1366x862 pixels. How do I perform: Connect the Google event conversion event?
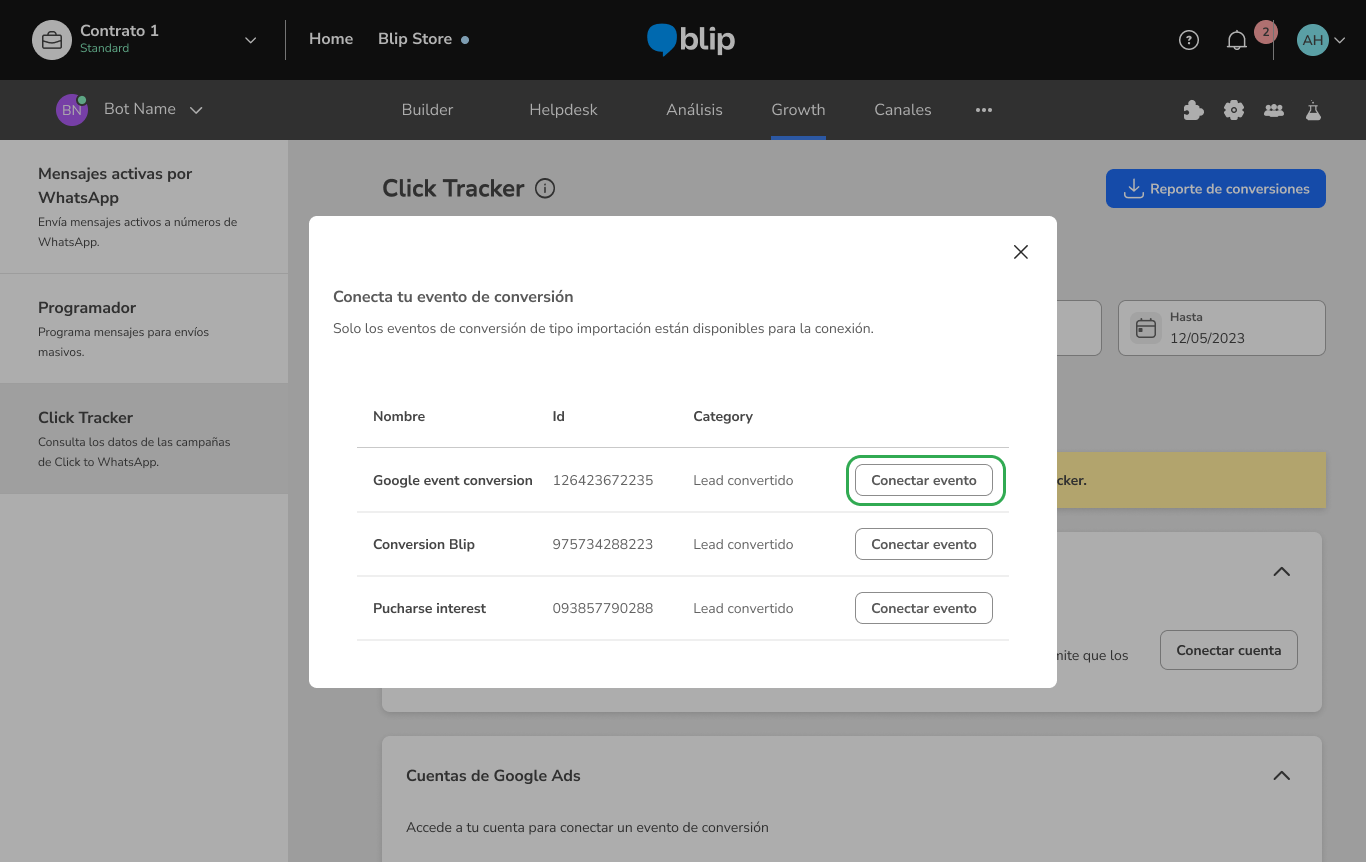923,480
